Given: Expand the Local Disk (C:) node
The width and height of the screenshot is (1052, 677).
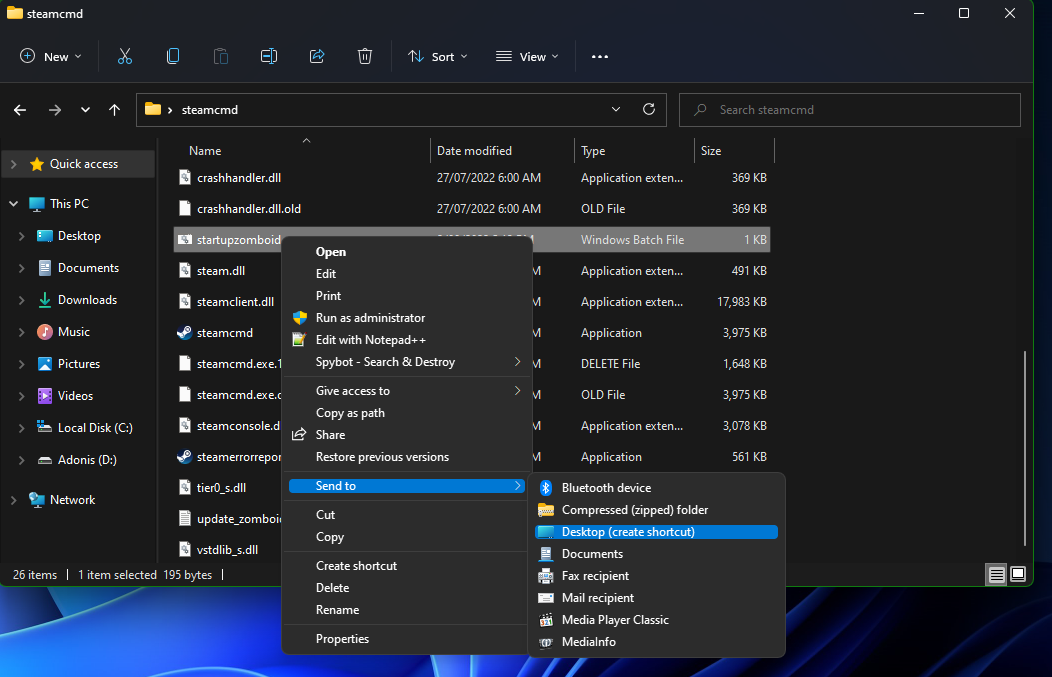Looking at the screenshot, I should coord(22,428).
